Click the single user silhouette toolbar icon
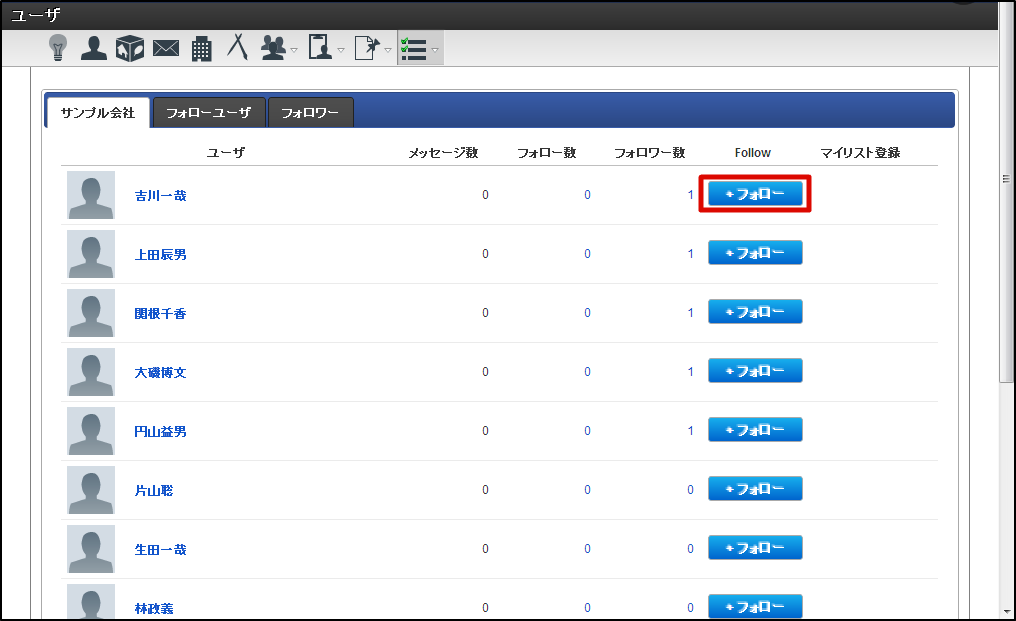The image size is (1016, 621). coord(94,47)
